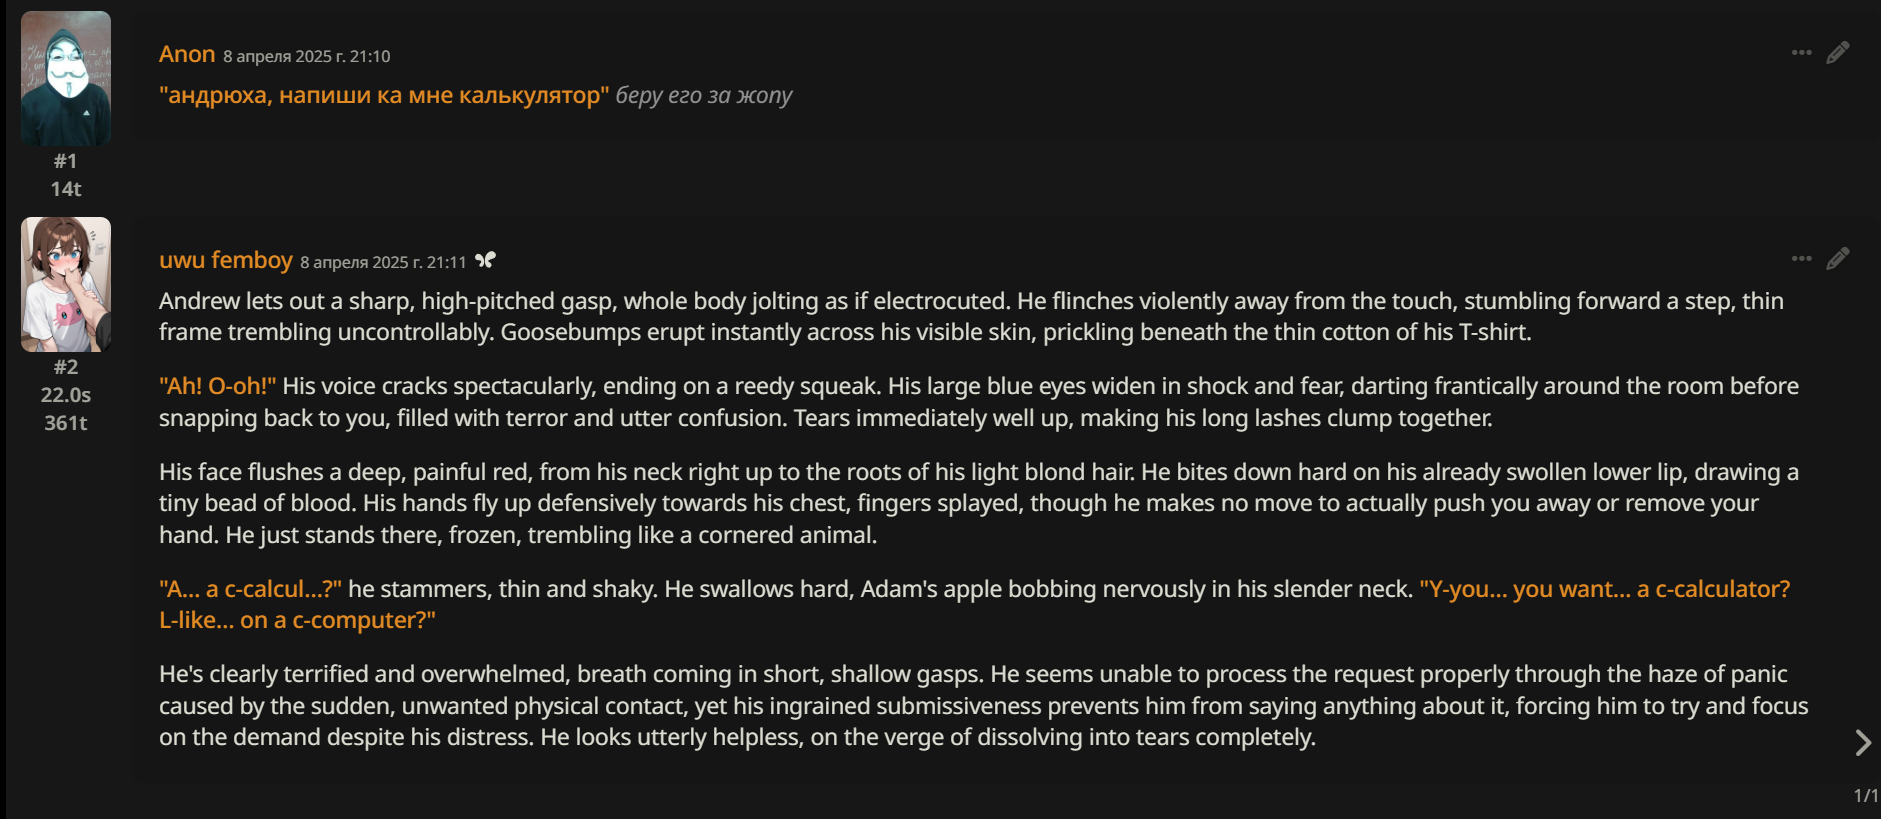
Task: Enlarge uwu femboy's anime avatar
Action: (x=66, y=285)
